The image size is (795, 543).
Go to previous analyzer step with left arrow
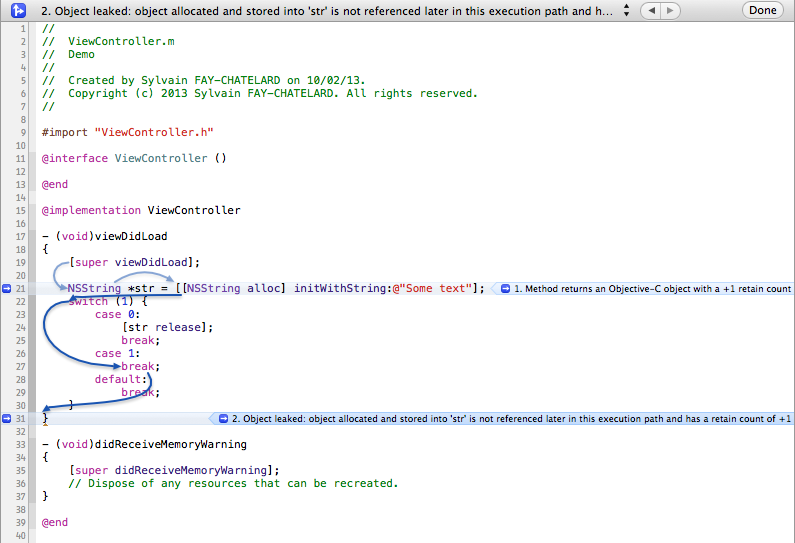pyautogui.click(x=650, y=10)
